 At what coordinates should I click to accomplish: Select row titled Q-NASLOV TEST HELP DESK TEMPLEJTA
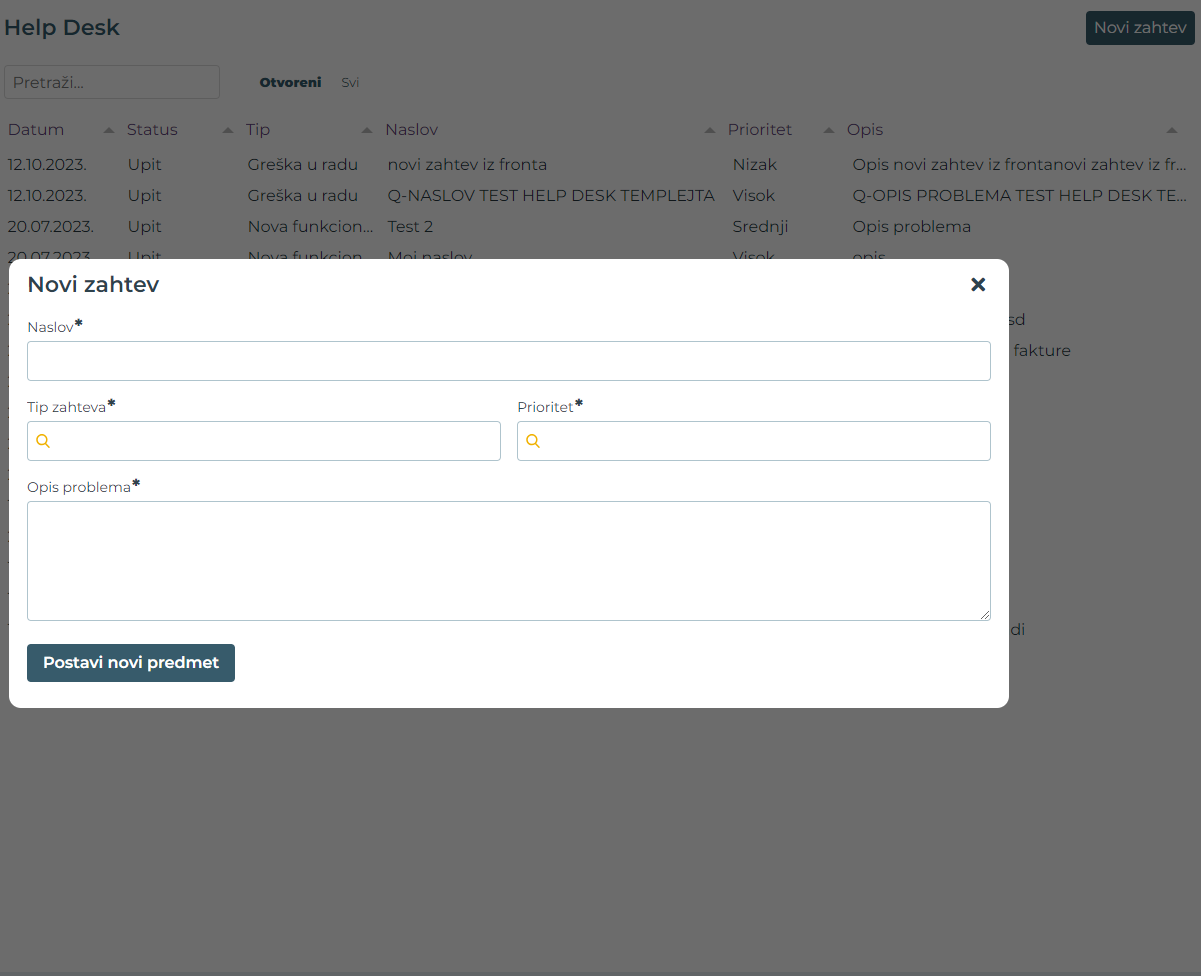pos(551,196)
